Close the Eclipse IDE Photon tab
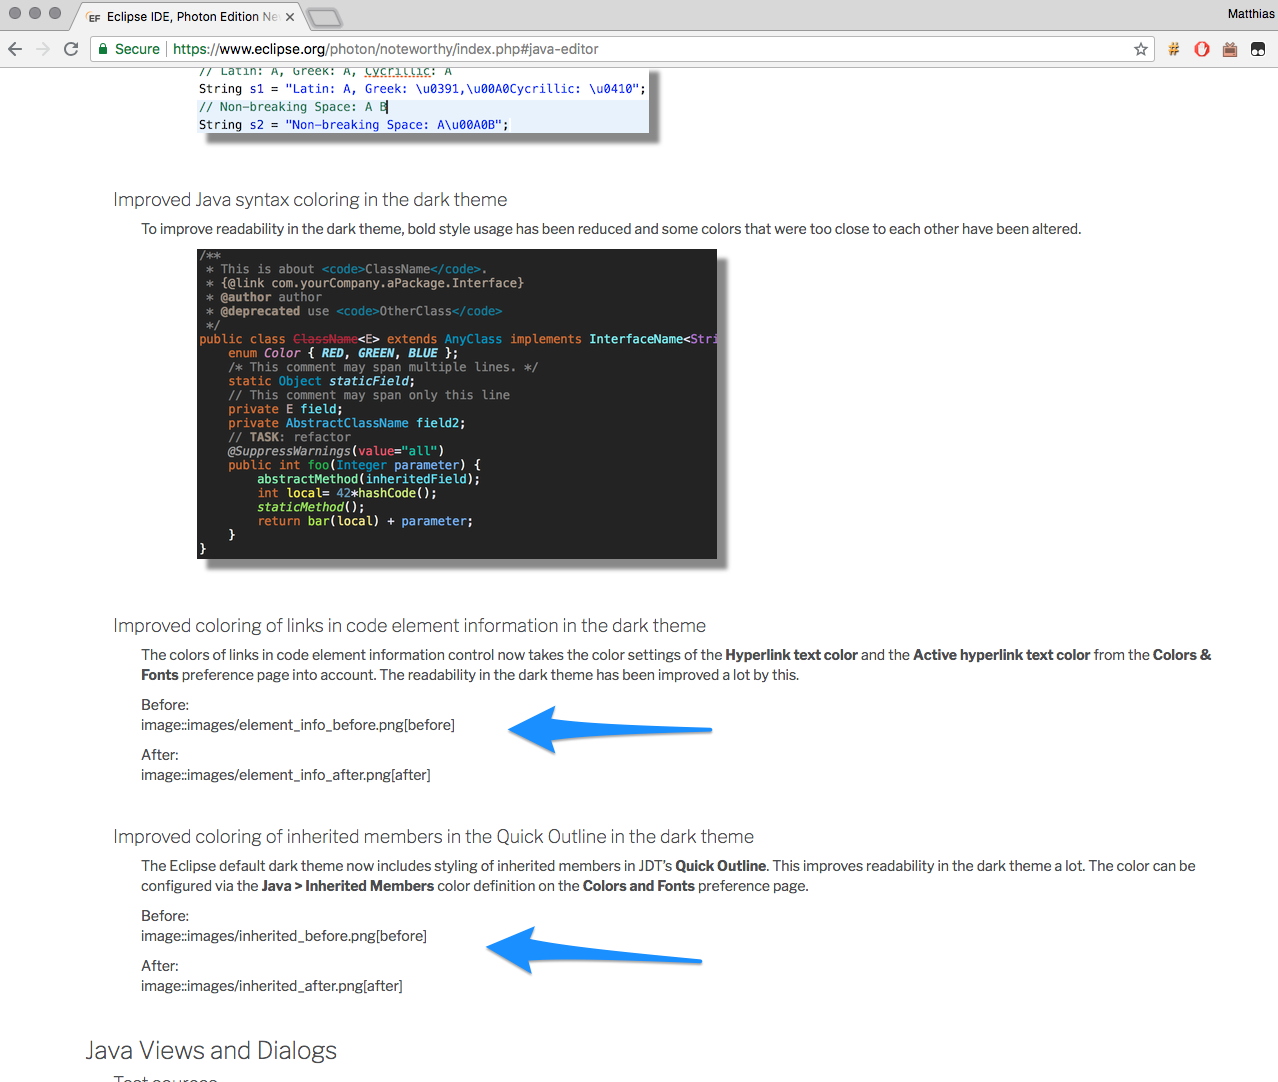This screenshot has height=1082, width=1278. (x=290, y=17)
